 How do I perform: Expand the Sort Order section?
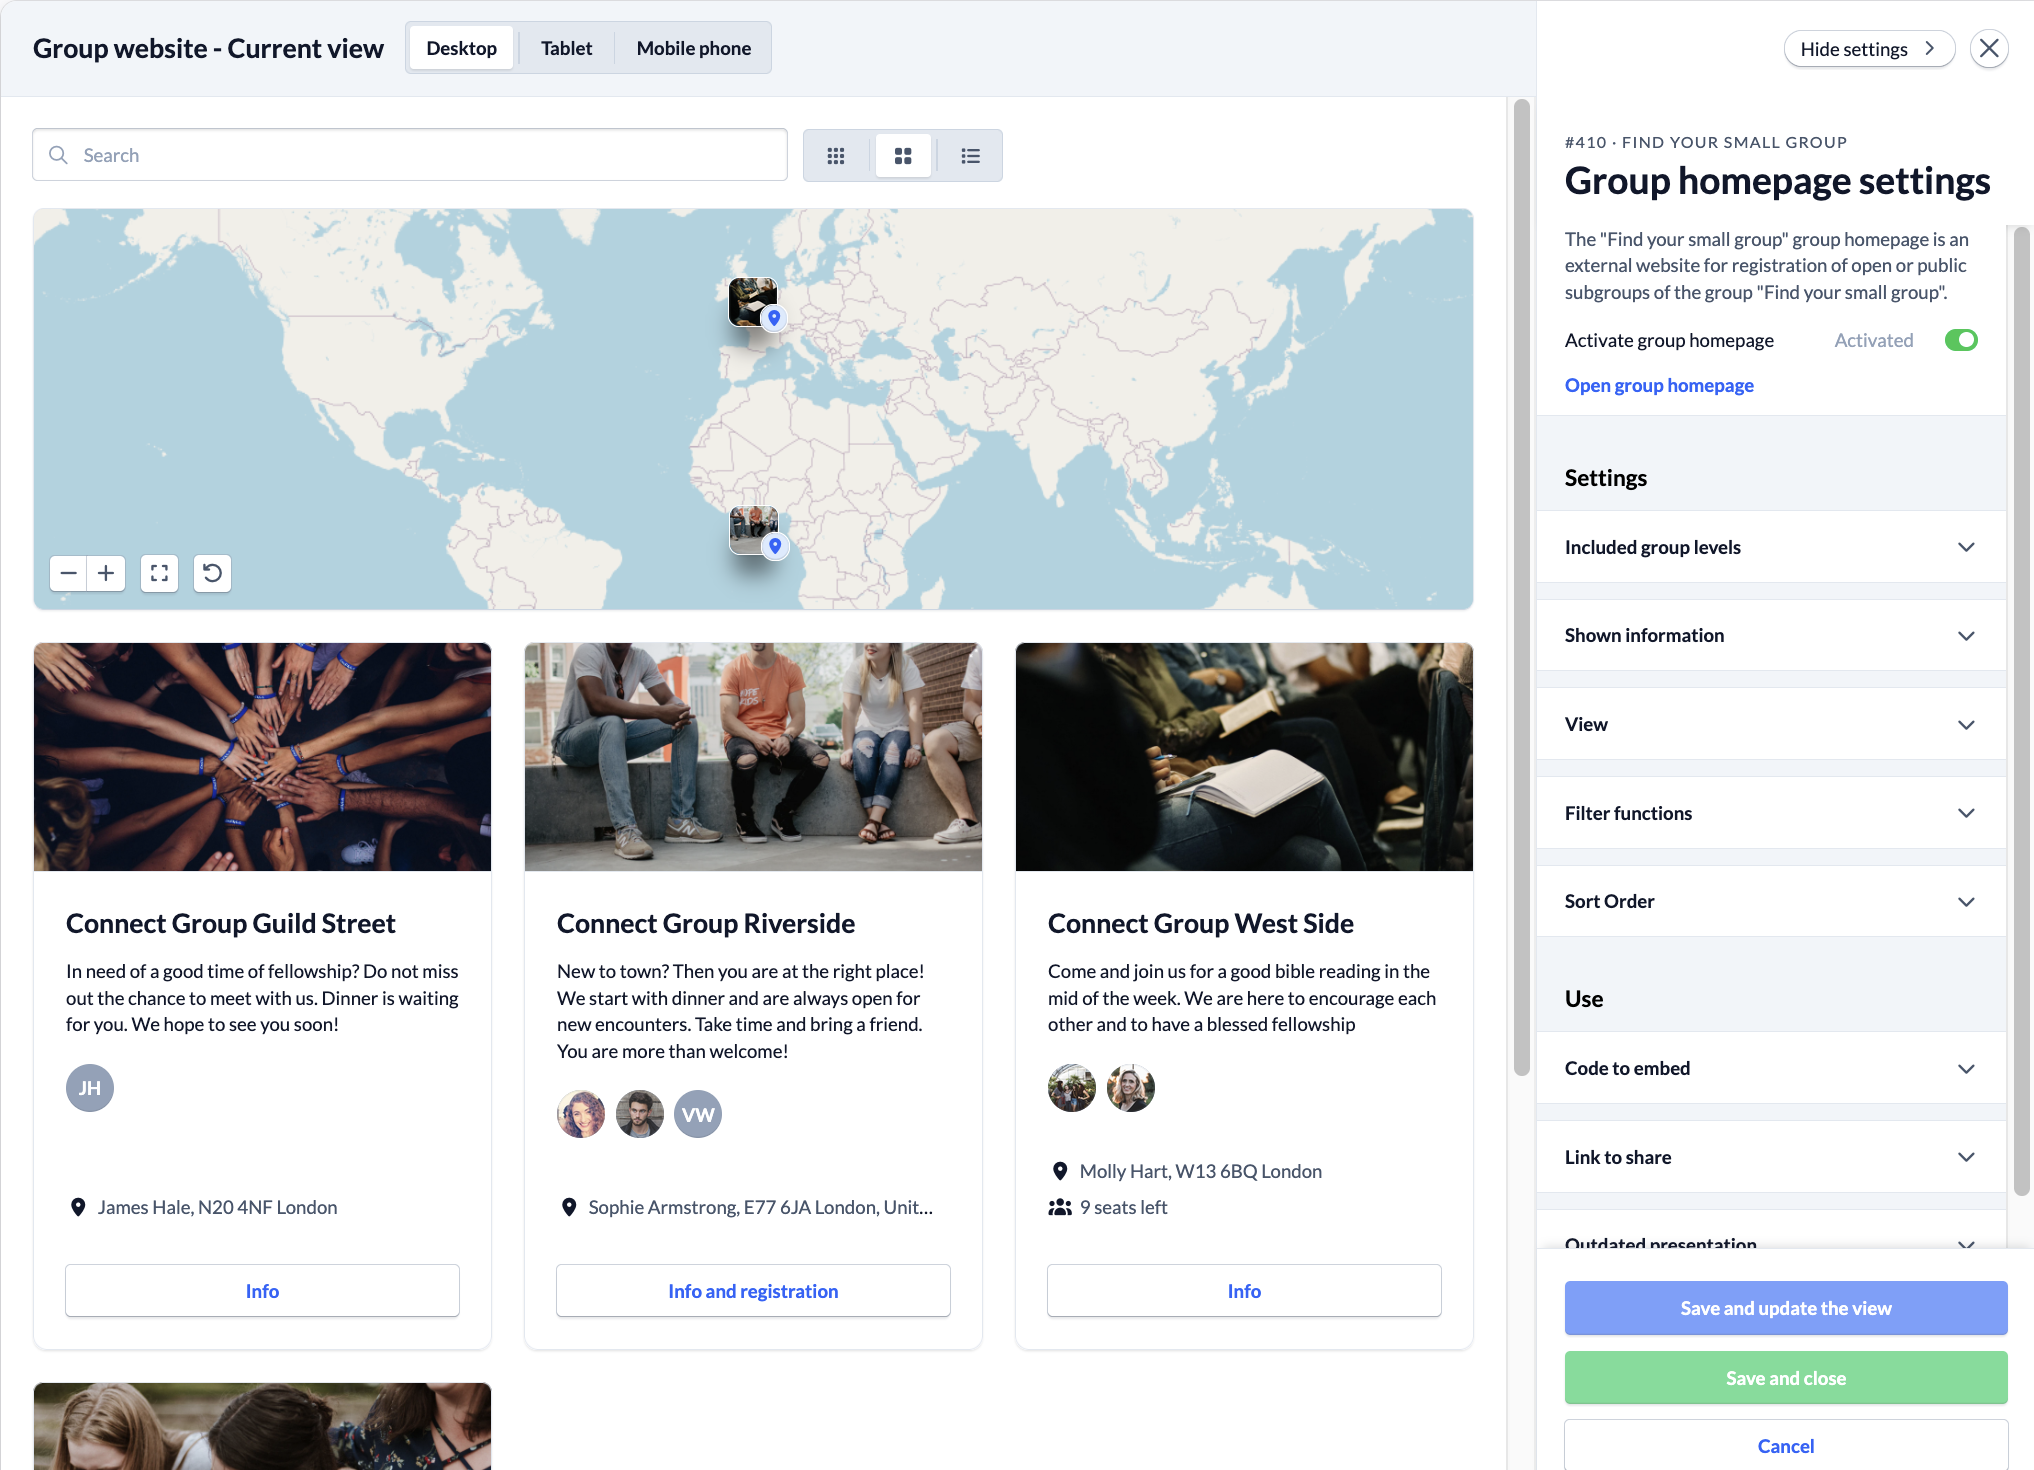click(x=1771, y=901)
